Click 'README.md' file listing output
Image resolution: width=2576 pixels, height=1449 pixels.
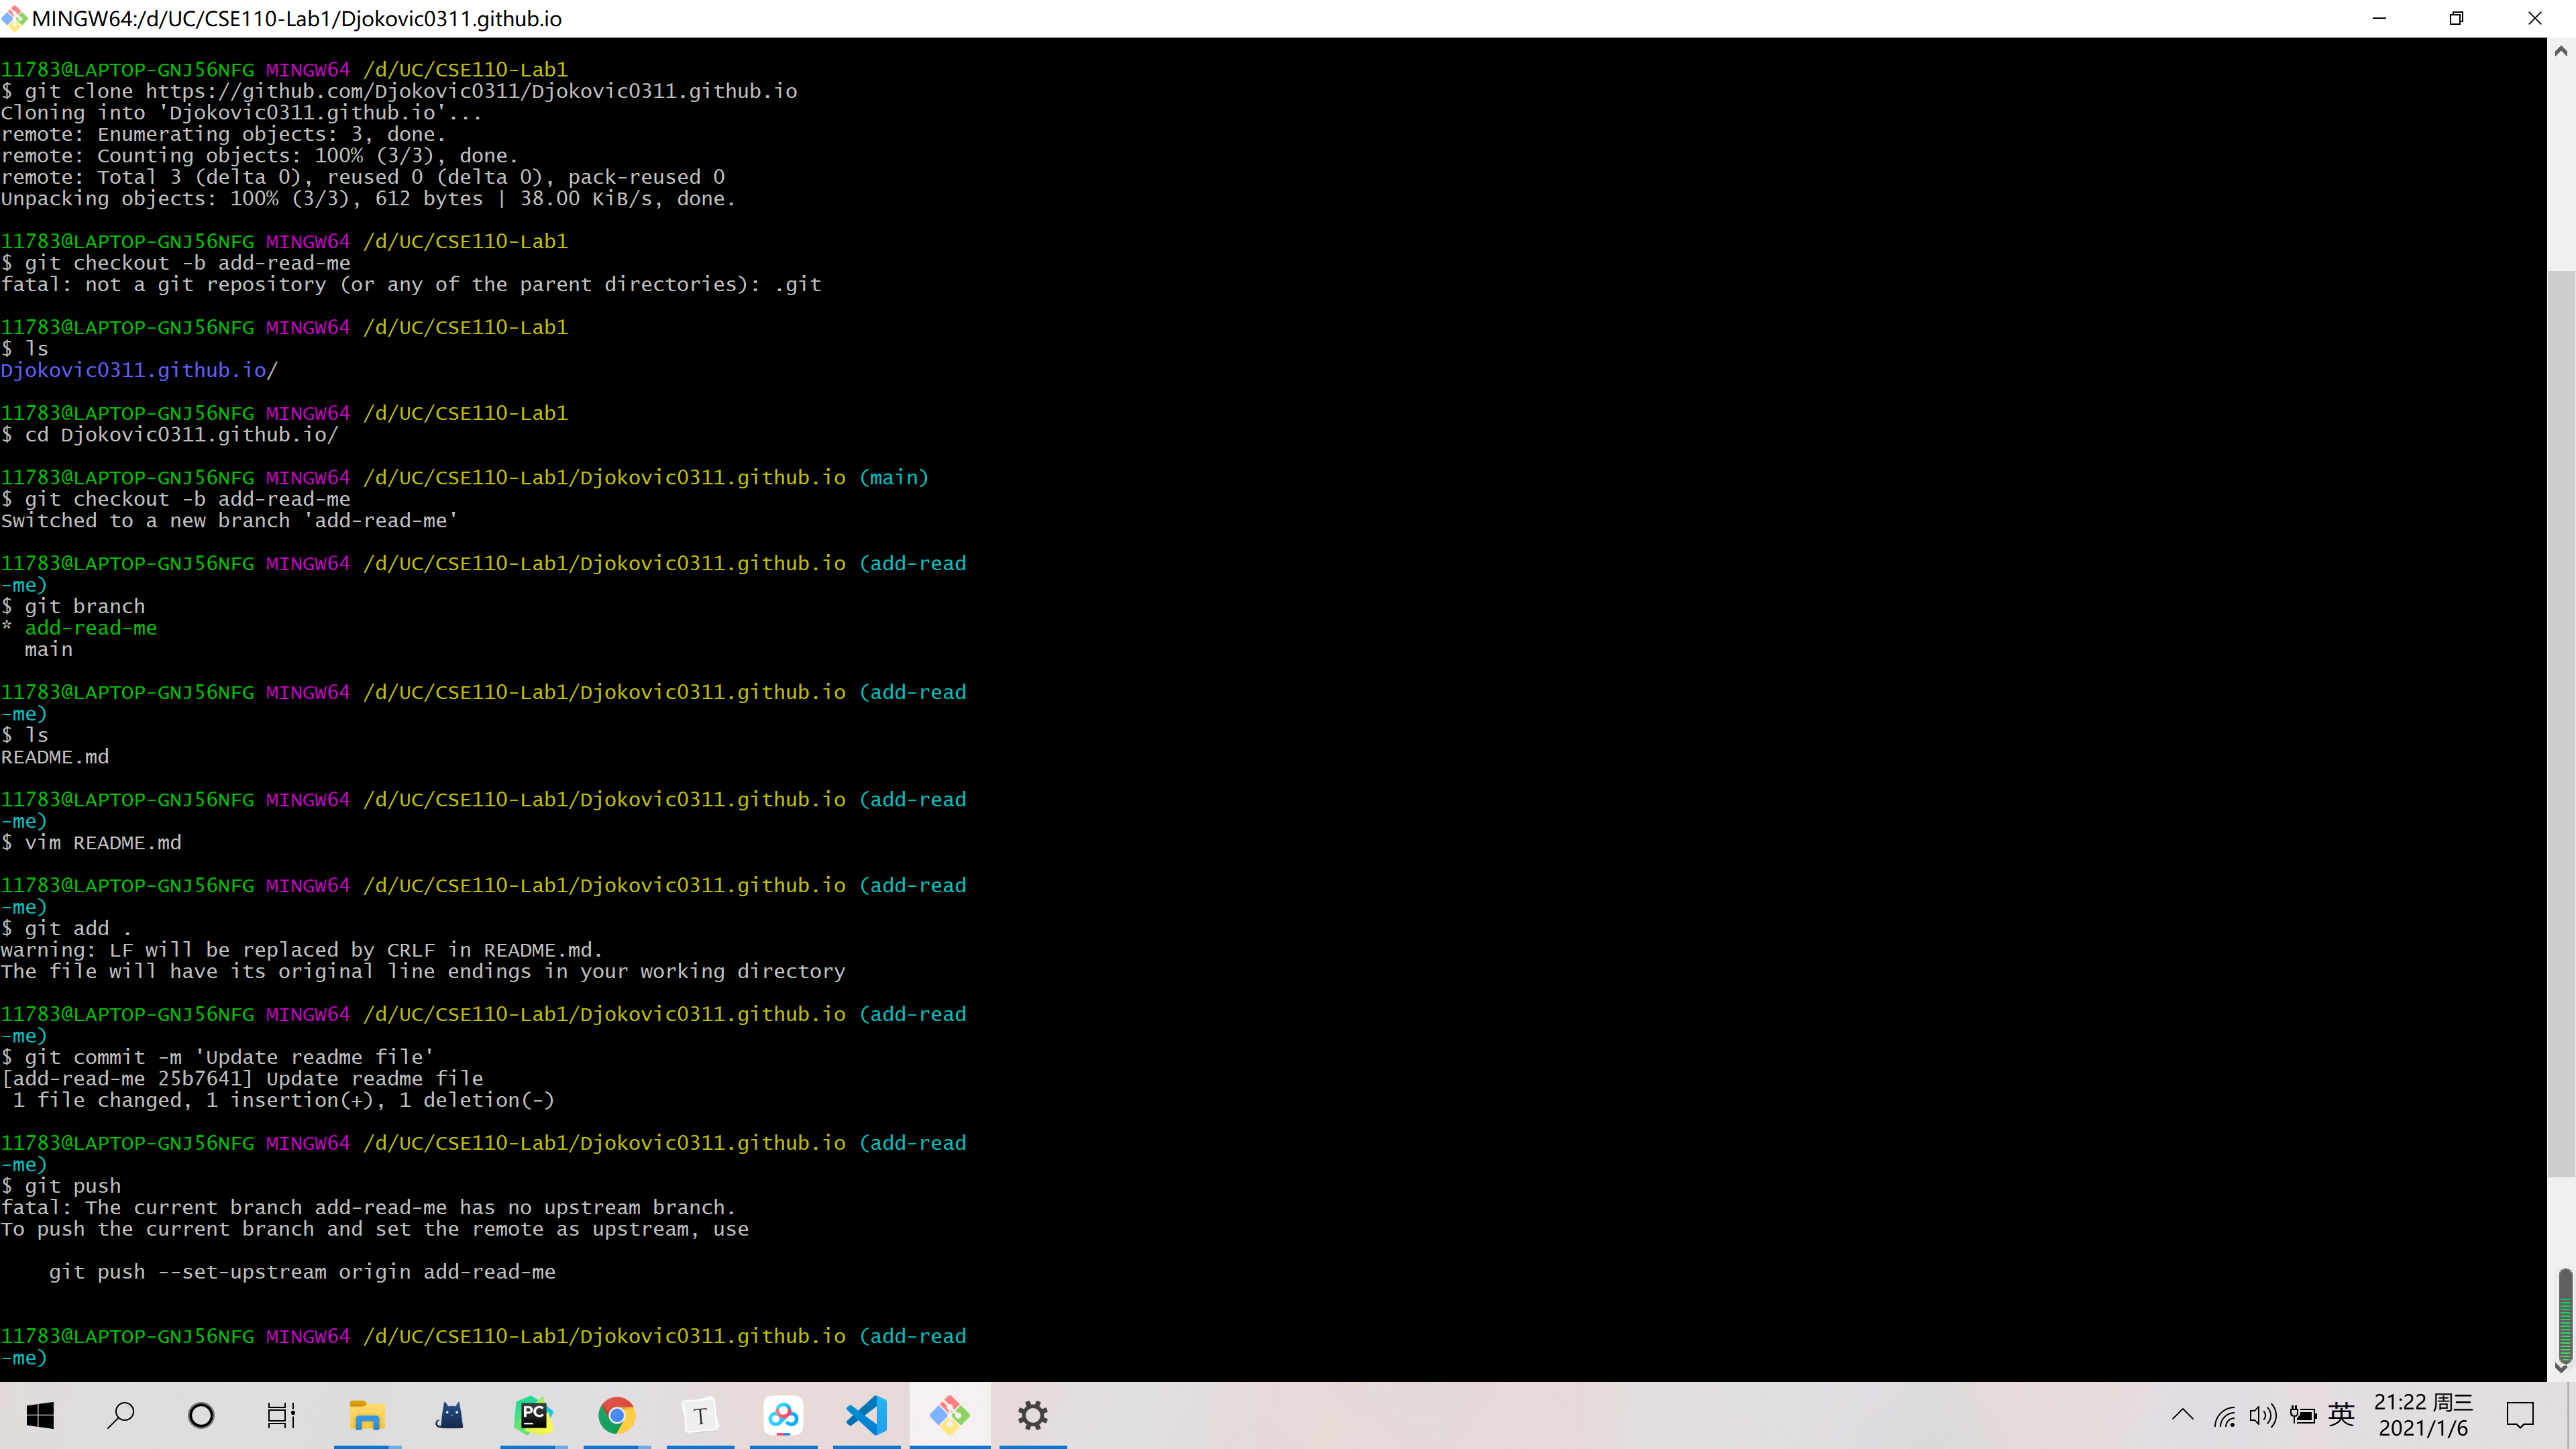click(55, 757)
